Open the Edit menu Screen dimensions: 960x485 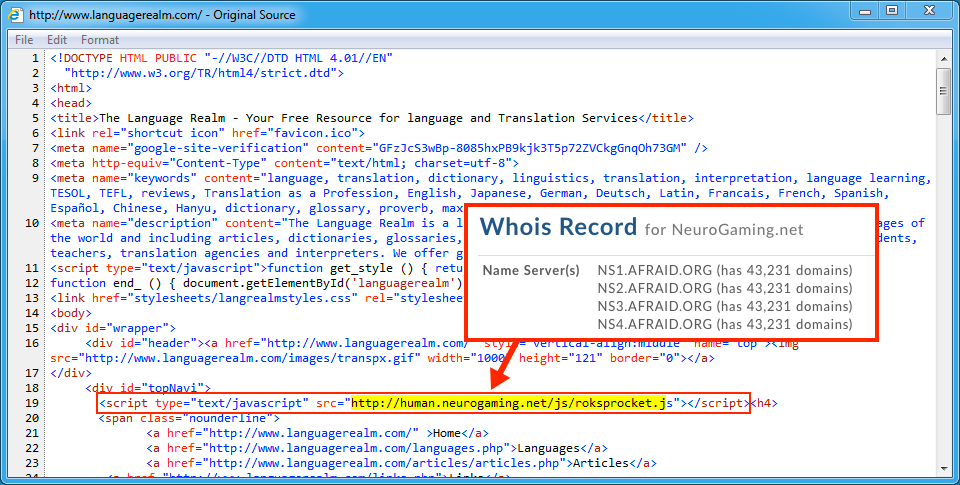coord(57,40)
